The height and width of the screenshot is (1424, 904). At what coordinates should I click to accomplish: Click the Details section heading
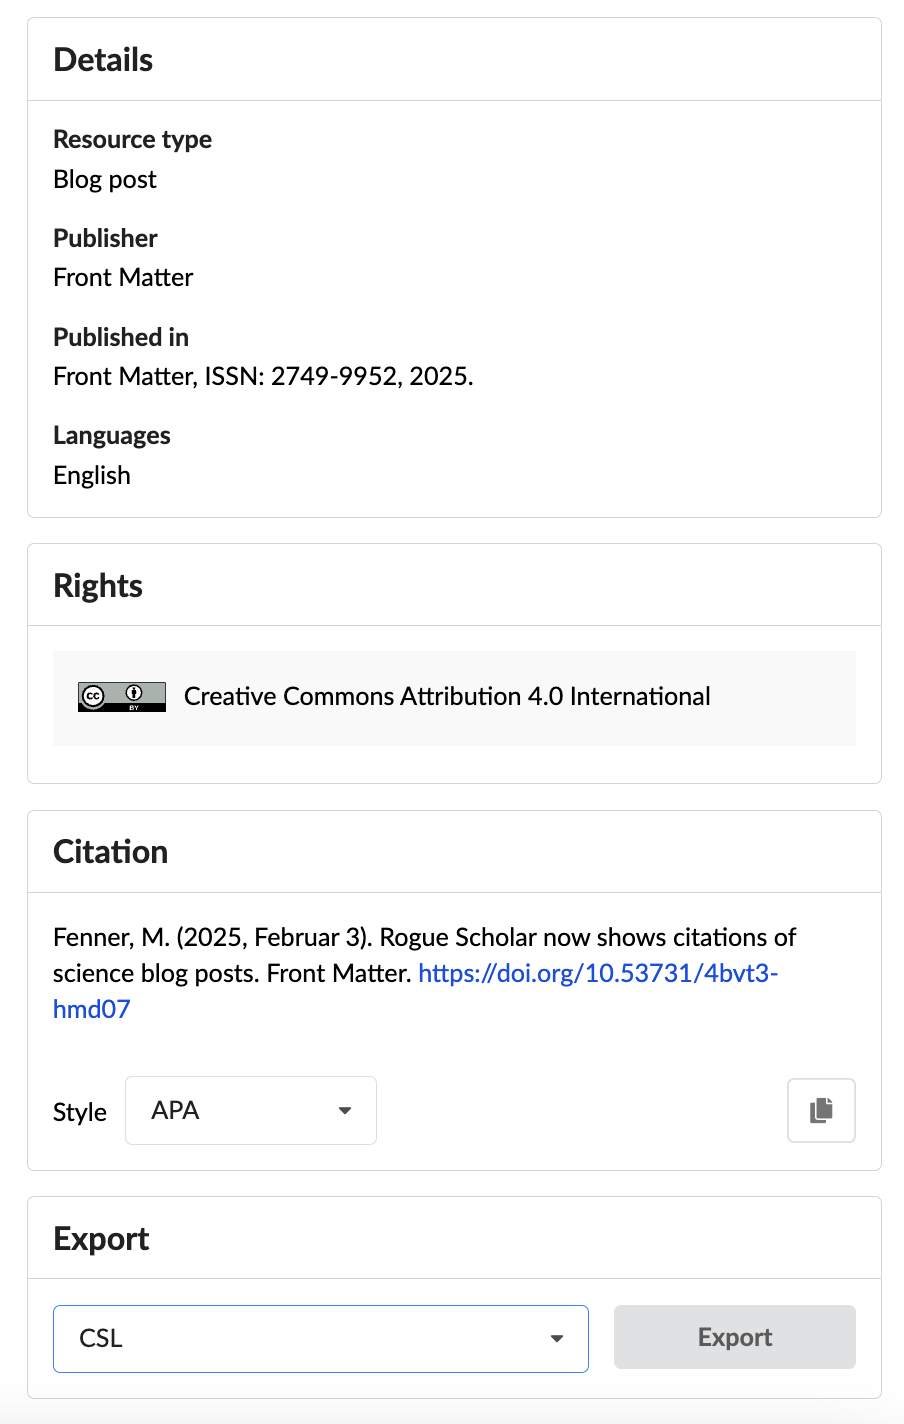(103, 60)
